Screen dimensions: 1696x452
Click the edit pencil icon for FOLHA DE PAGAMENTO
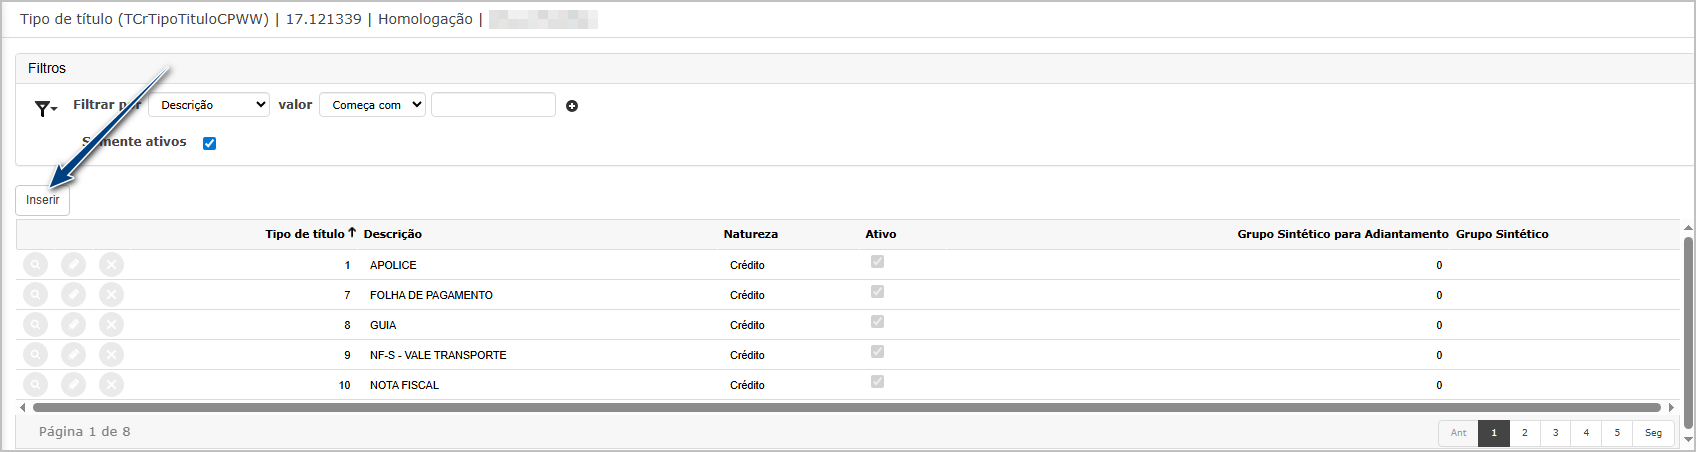(x=73, y=295)
